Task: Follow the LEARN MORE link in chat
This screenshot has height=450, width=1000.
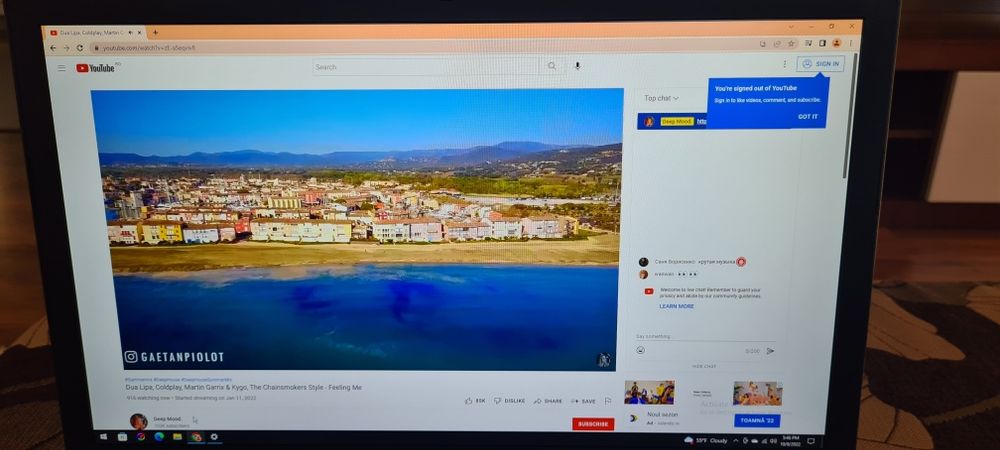Action: click(676, 307)
